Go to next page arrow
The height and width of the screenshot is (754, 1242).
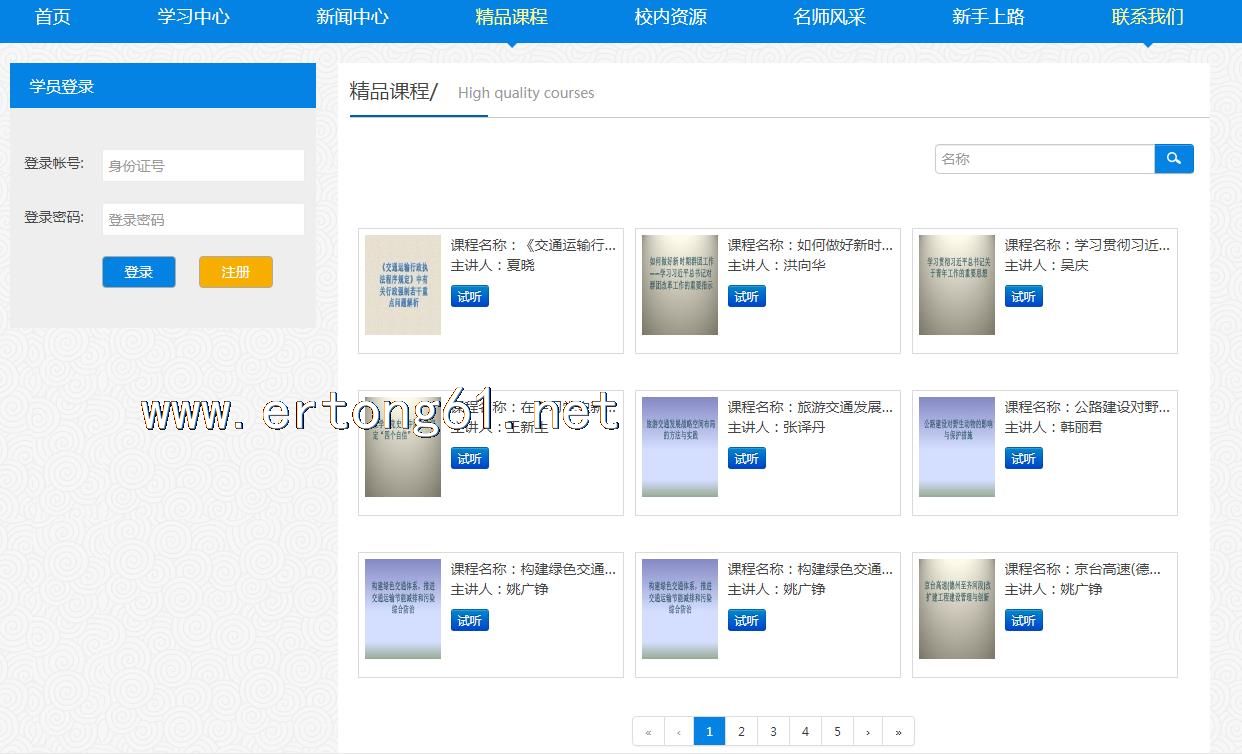tap(867, 732)
